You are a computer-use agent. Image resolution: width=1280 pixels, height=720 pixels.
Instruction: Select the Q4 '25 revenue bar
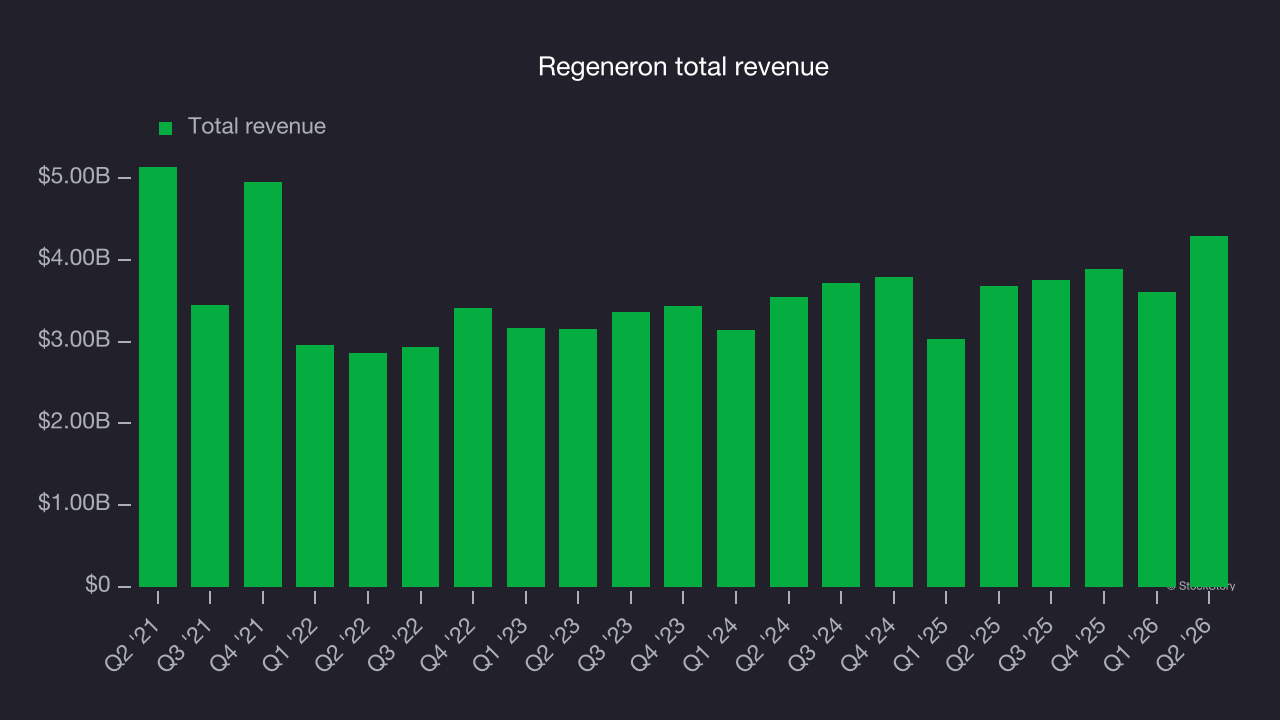(1104, 428)
